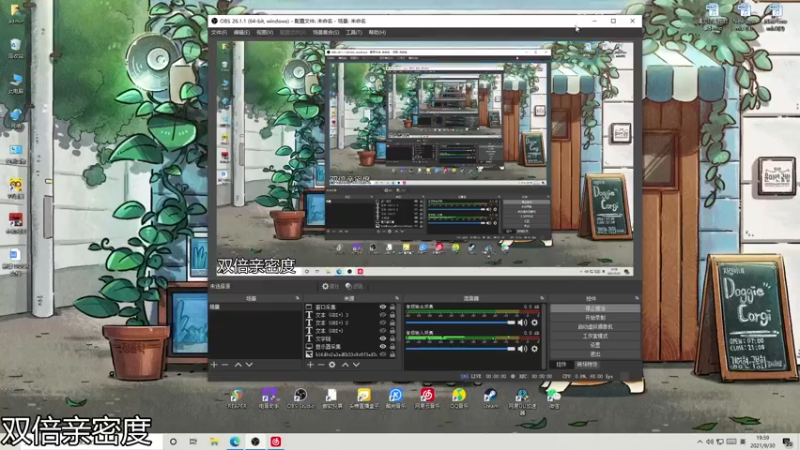Open the desktop audio (top mixer) settings gear
The image size is (800, 450).
tap(535, 322)
